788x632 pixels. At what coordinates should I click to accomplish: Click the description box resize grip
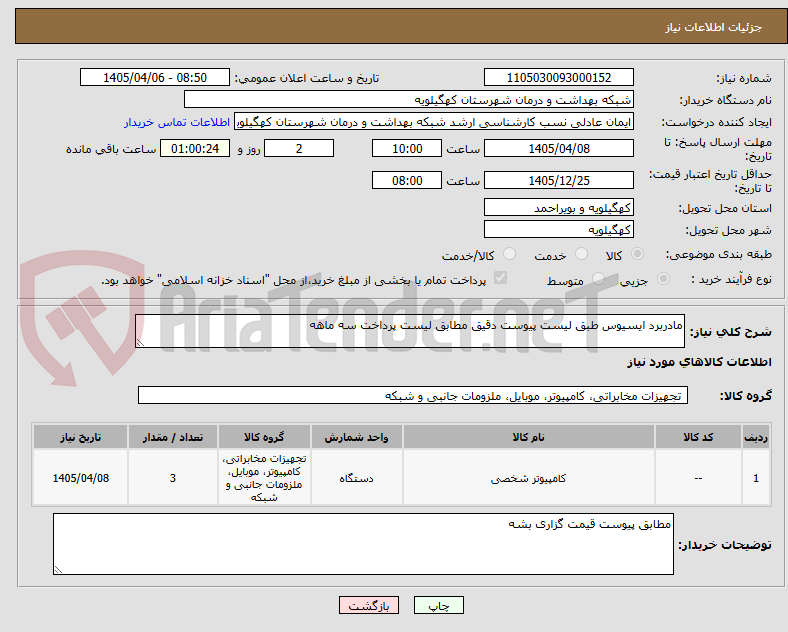(140, 343)
